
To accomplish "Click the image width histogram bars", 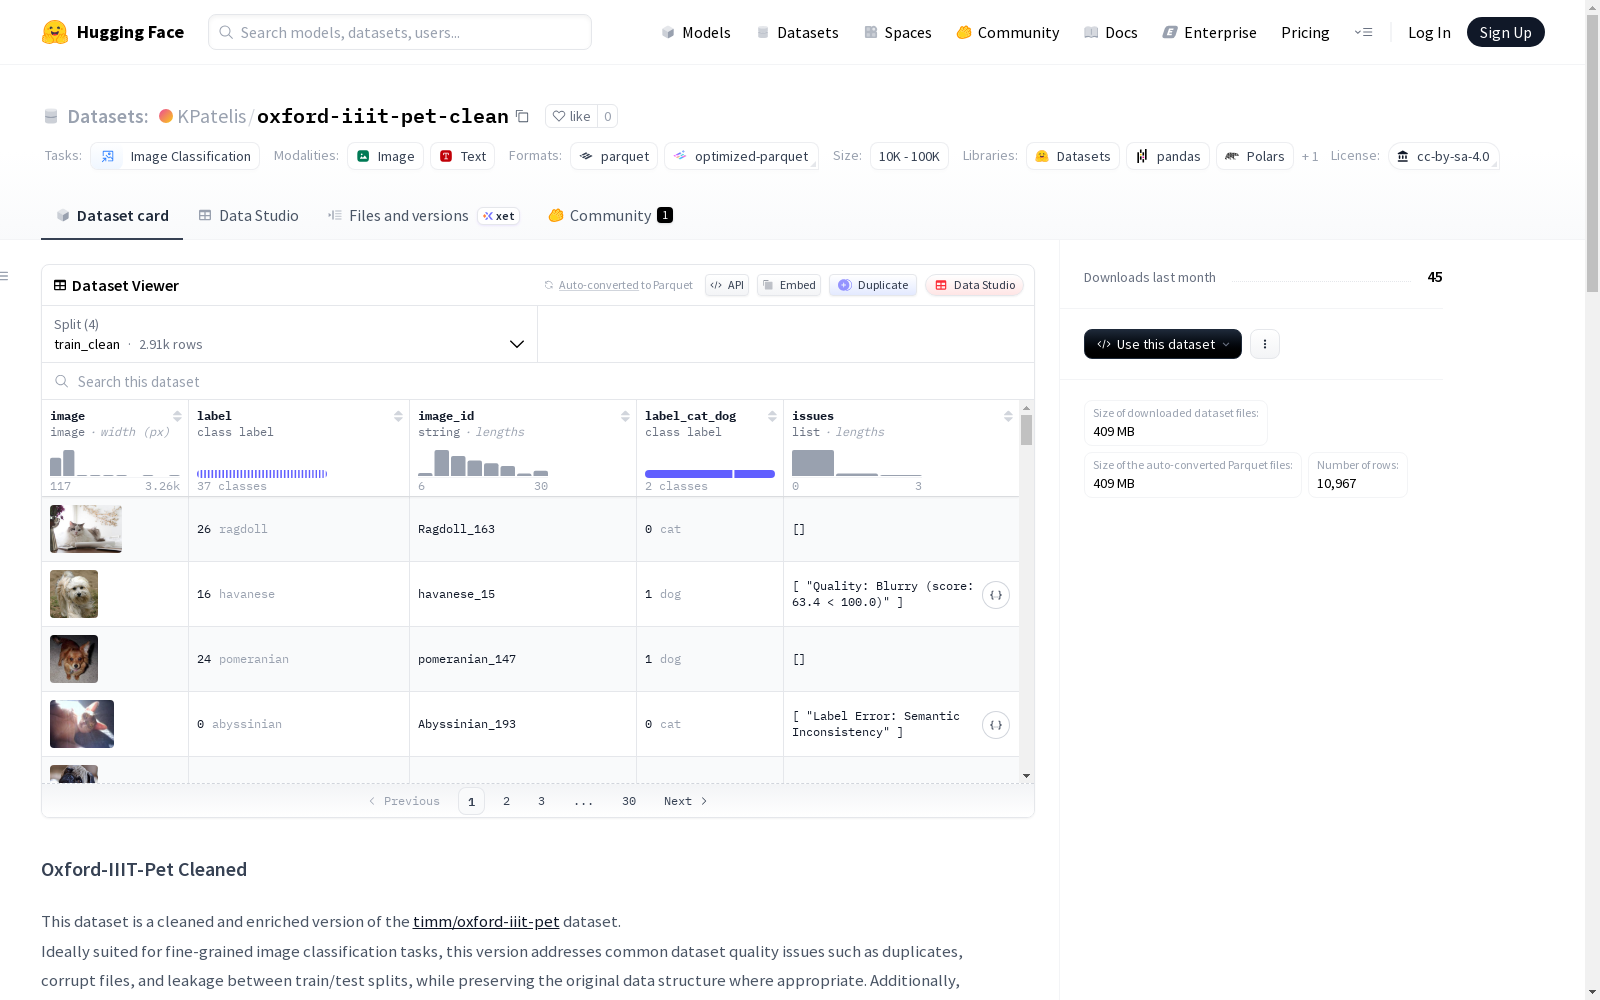I will (115, 462).
